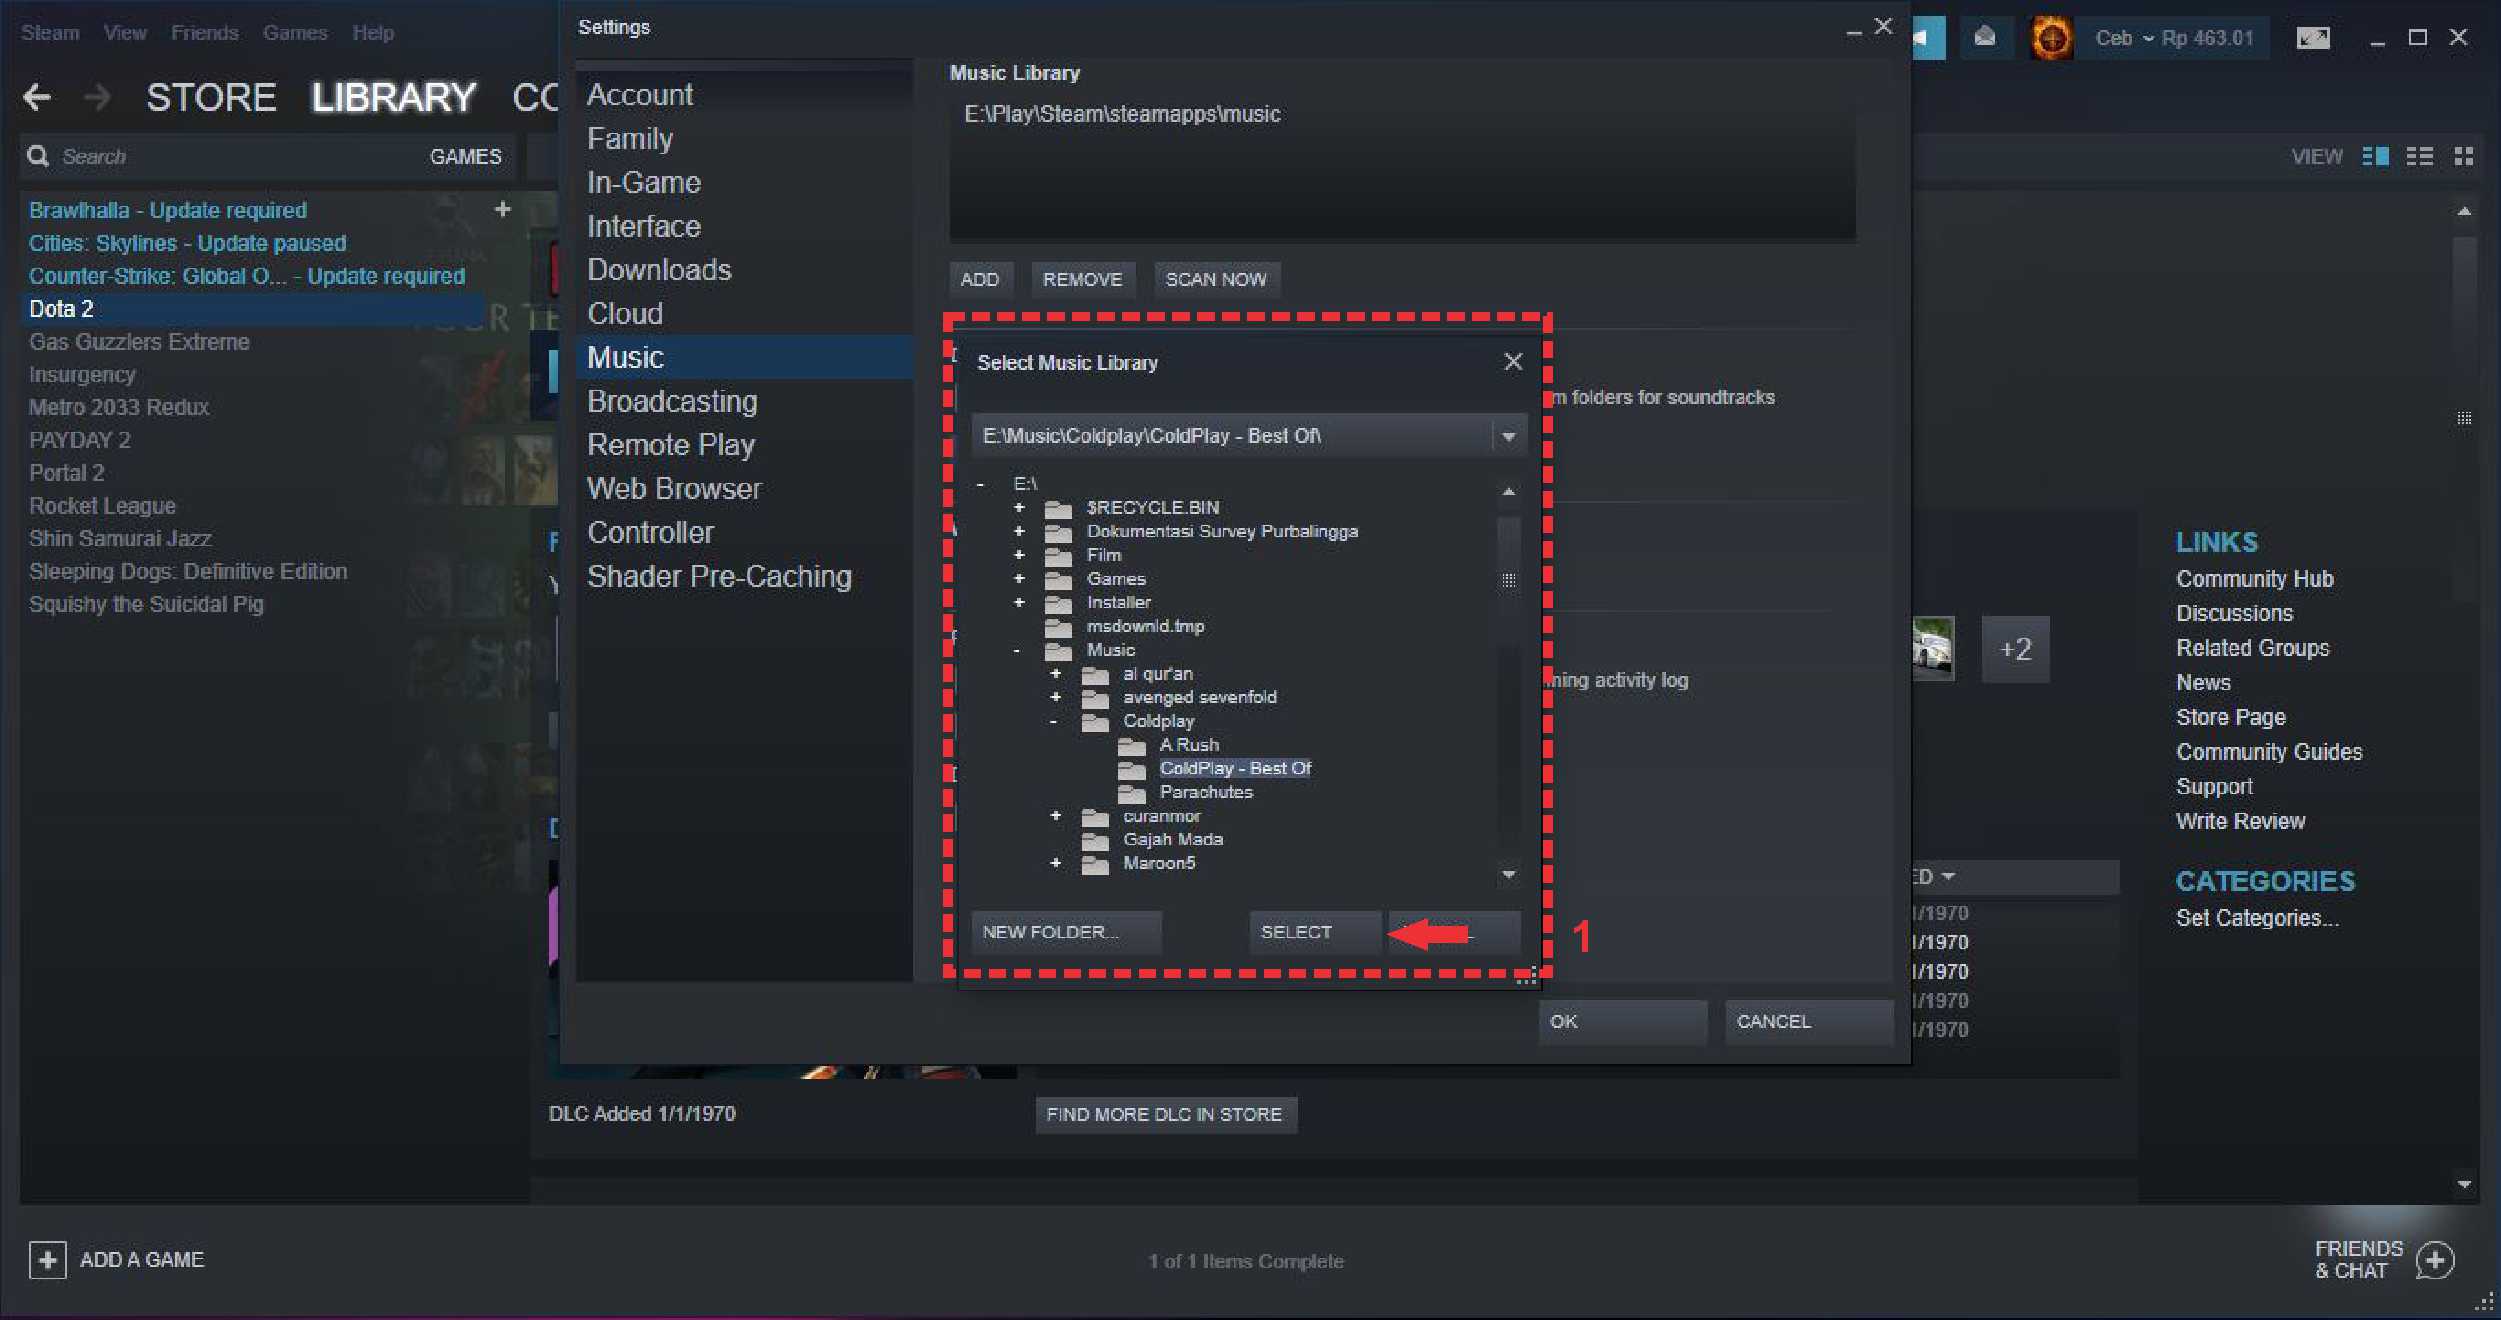Viewport: 2501px width, 1320px height.
Task: Switch to Big Picture mode icon
Action: [x=2313, y=38]
